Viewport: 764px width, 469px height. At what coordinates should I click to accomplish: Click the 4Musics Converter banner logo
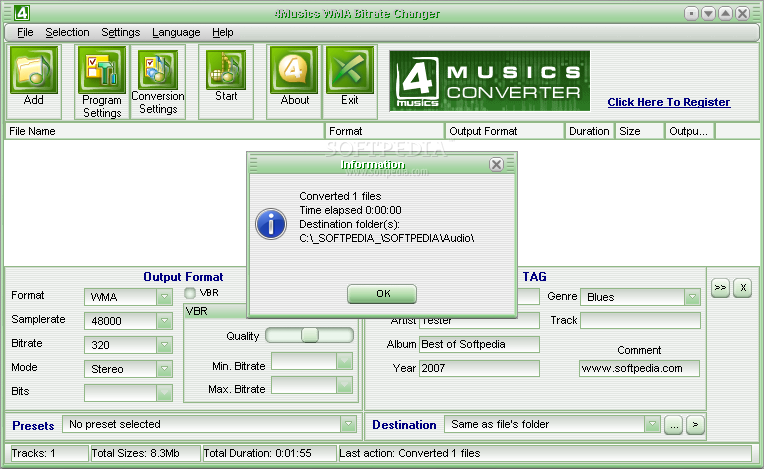point(489,81)
